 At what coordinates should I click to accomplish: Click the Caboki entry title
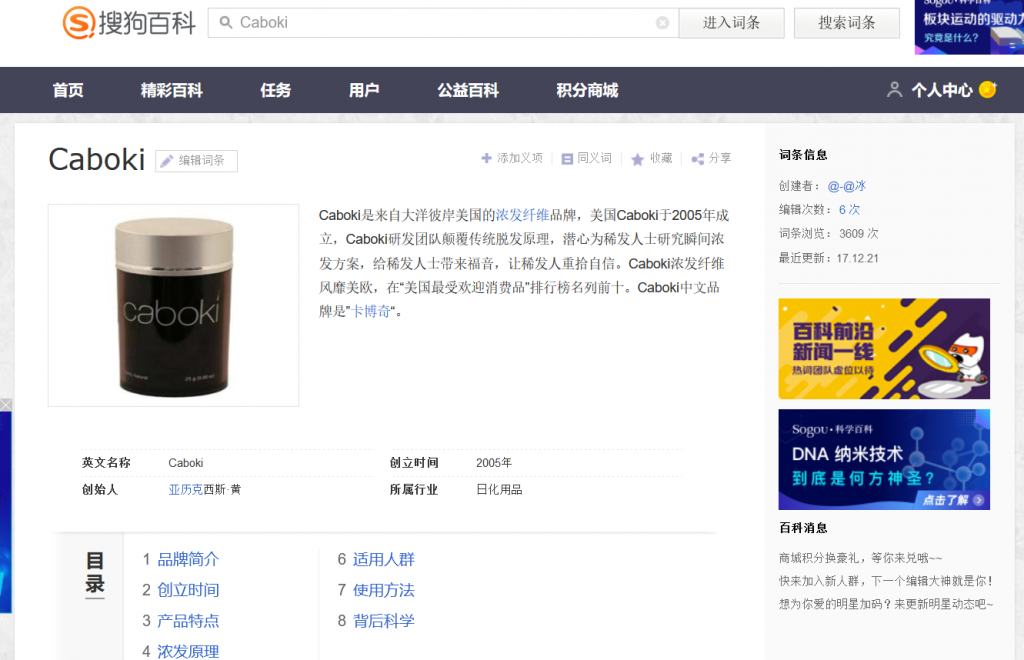97,160
